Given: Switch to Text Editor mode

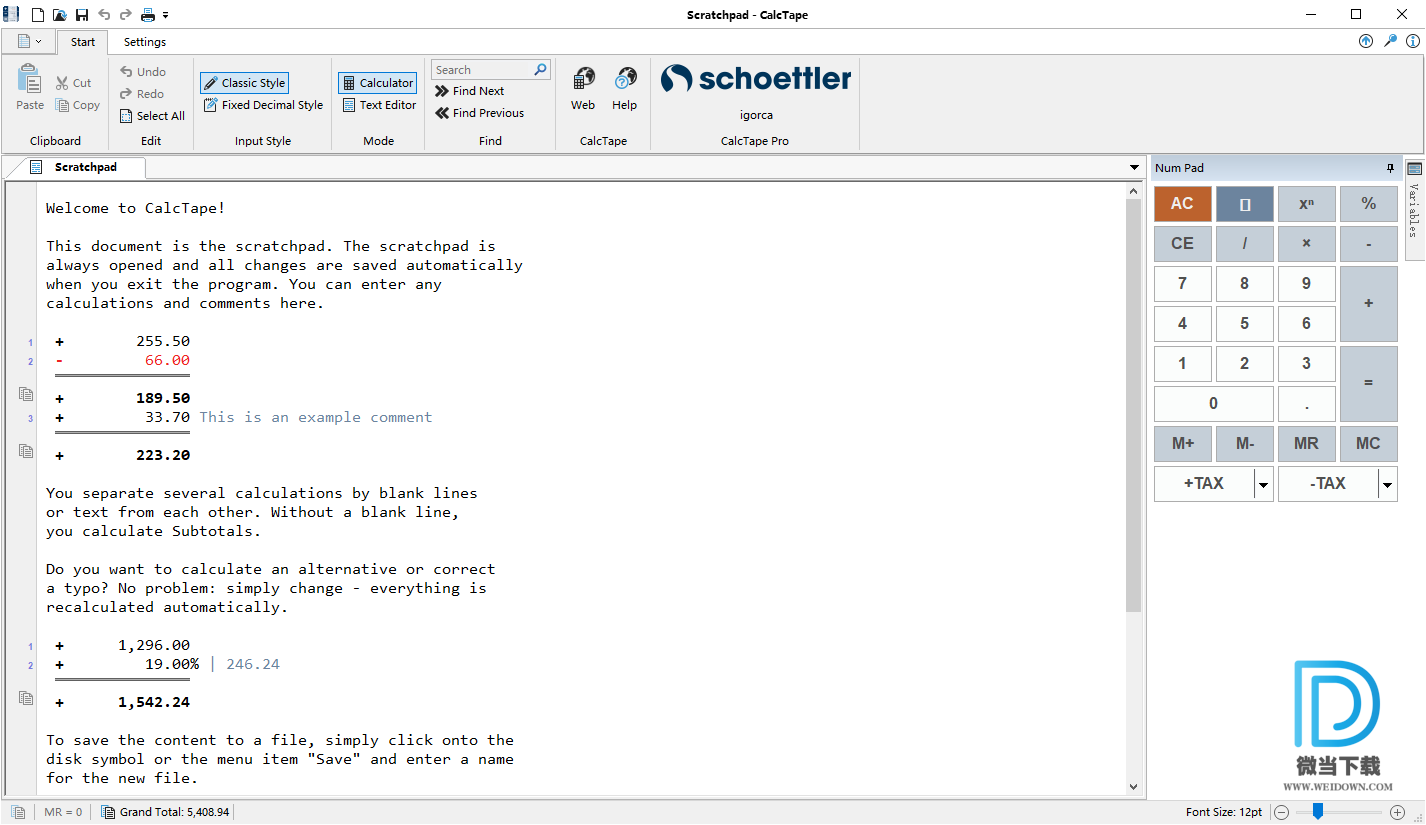Looking at the screenshot, I should 379,105.
